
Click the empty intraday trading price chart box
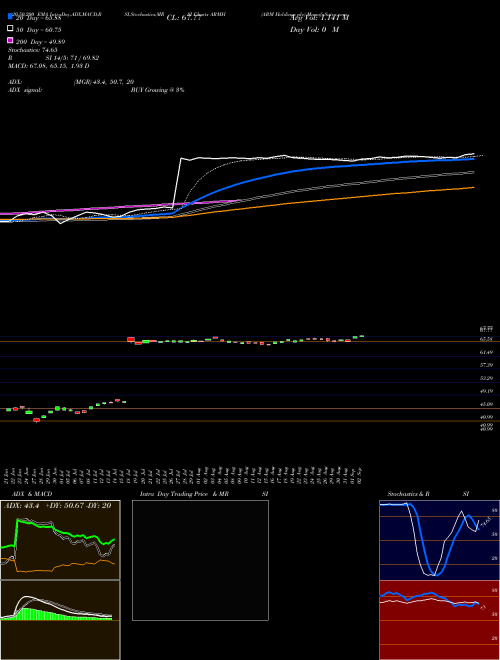click(x=200, y=560)
